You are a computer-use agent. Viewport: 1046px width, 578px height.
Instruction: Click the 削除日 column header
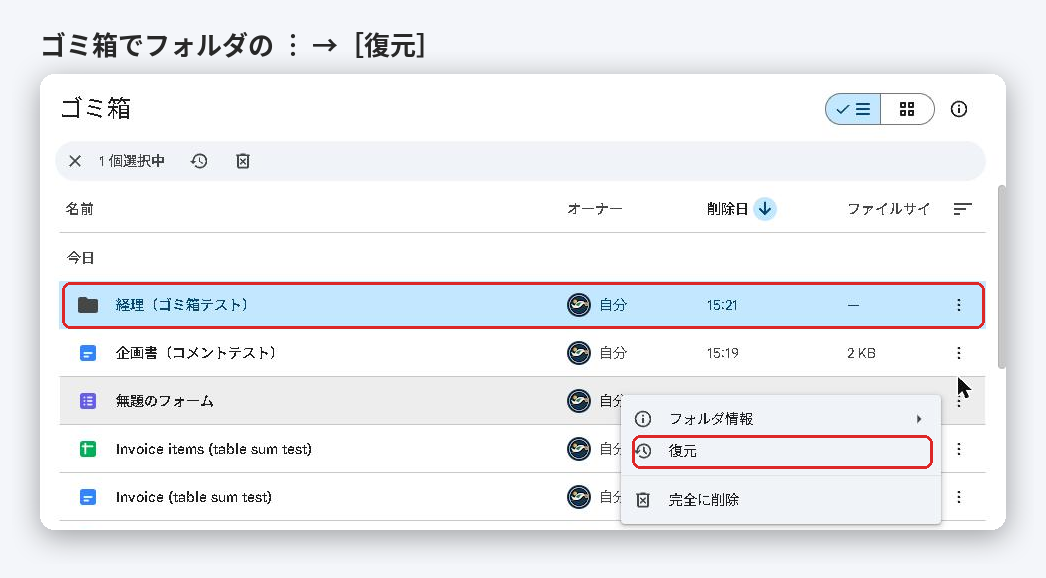[x=727, y=209]
